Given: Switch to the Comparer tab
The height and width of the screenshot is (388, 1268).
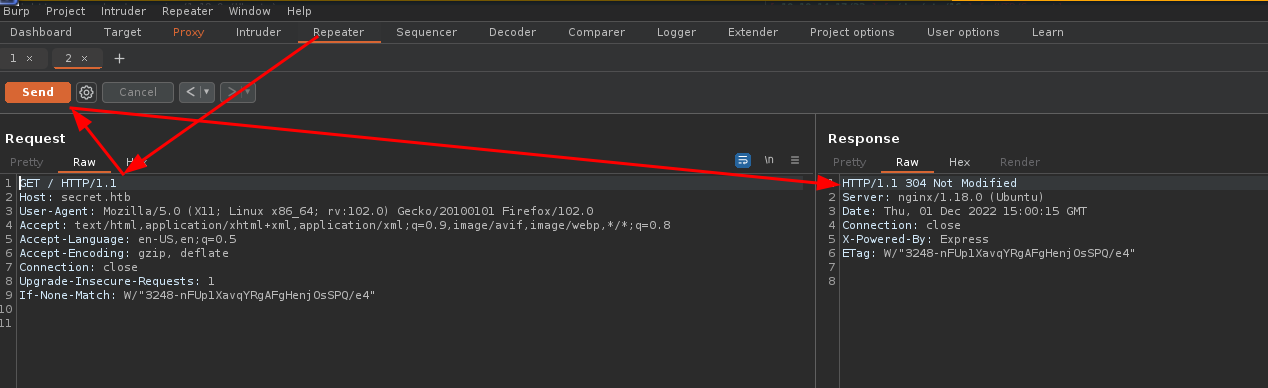Looking at the screenshot, I should (596, 32).
